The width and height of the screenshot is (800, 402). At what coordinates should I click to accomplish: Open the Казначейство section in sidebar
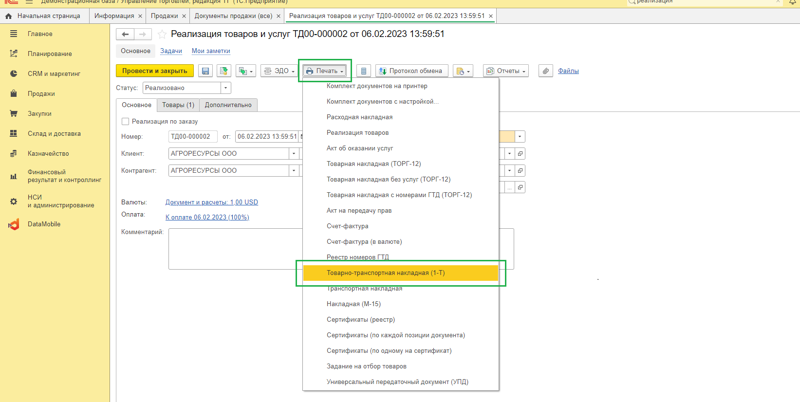click(x=48, y=154)
